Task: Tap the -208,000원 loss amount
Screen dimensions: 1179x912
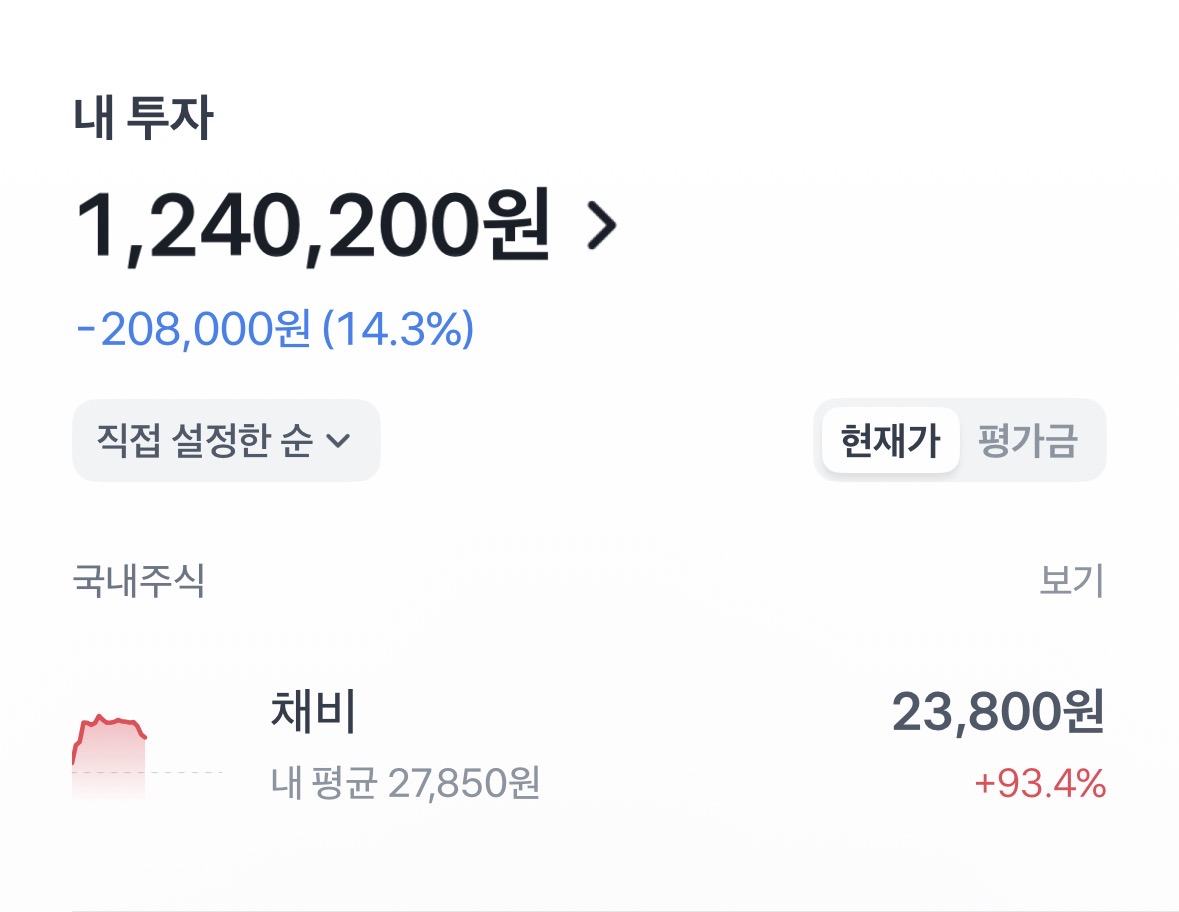Action: pos(194,330)
